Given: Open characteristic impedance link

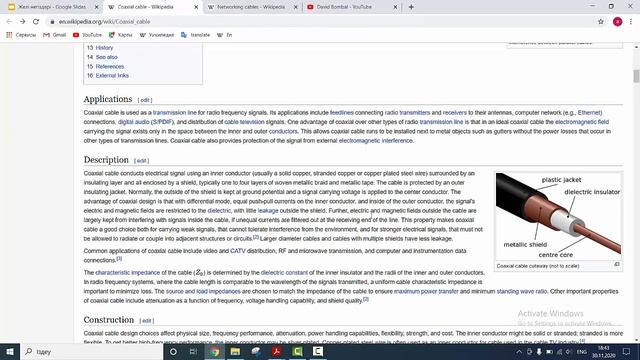Looking at the screenshot, I should tap(128, 273).
